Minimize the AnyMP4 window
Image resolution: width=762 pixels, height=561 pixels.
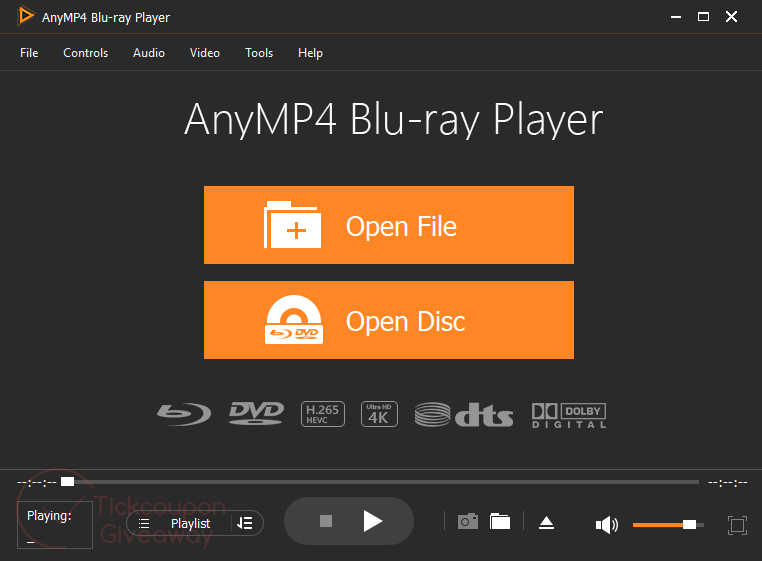(675, 17)
